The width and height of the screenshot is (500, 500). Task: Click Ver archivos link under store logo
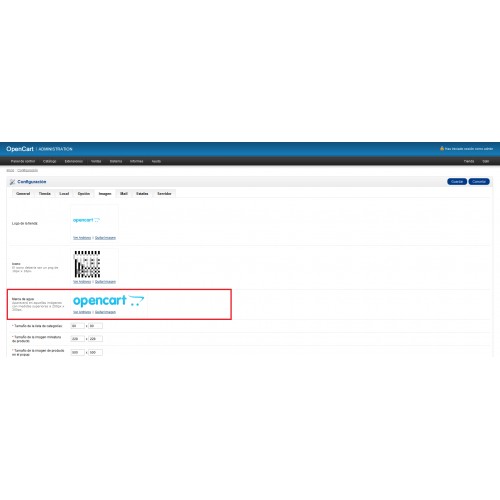point(82,238)
